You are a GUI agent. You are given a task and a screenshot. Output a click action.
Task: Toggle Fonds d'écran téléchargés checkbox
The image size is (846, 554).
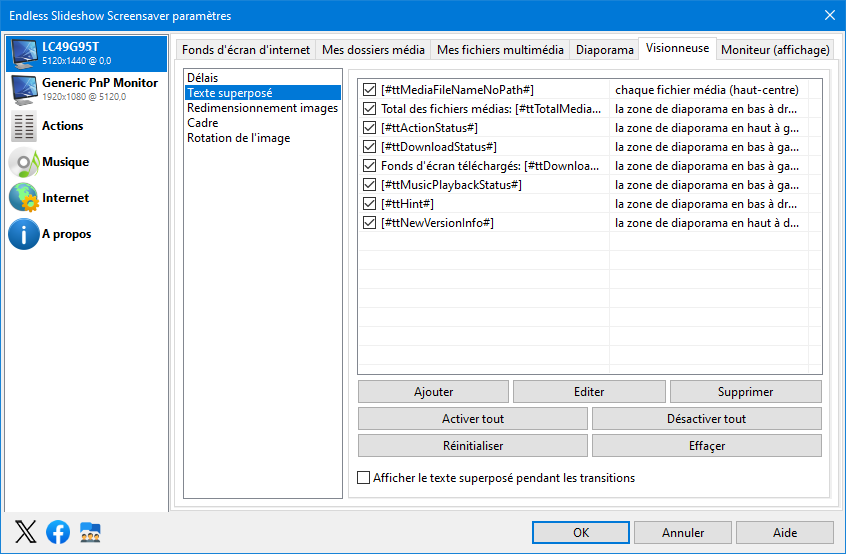click(370, 166)
